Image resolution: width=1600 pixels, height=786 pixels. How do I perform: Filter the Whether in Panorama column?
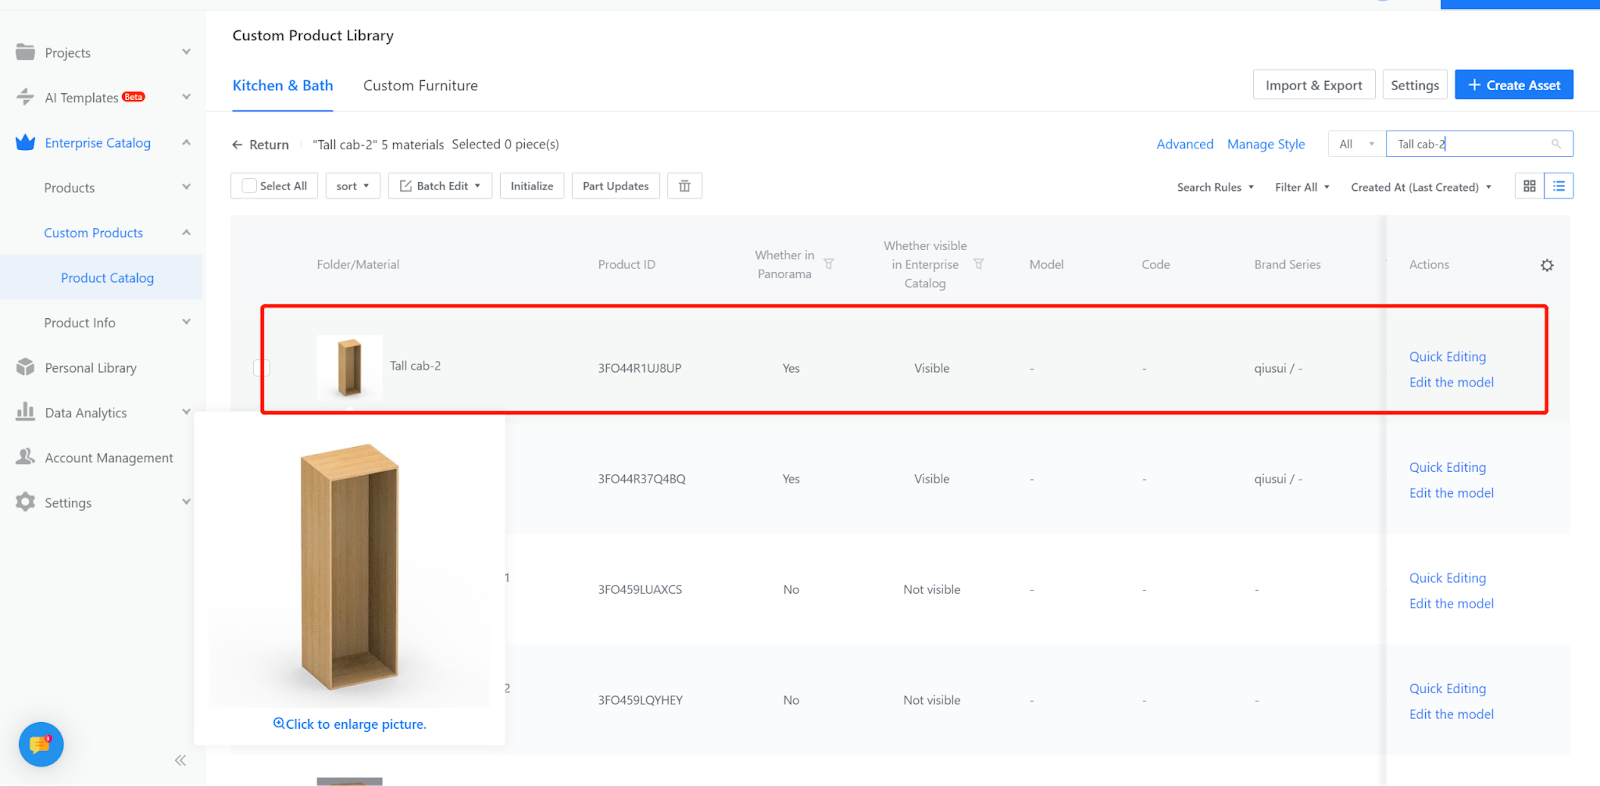click(x=829, y=264)
